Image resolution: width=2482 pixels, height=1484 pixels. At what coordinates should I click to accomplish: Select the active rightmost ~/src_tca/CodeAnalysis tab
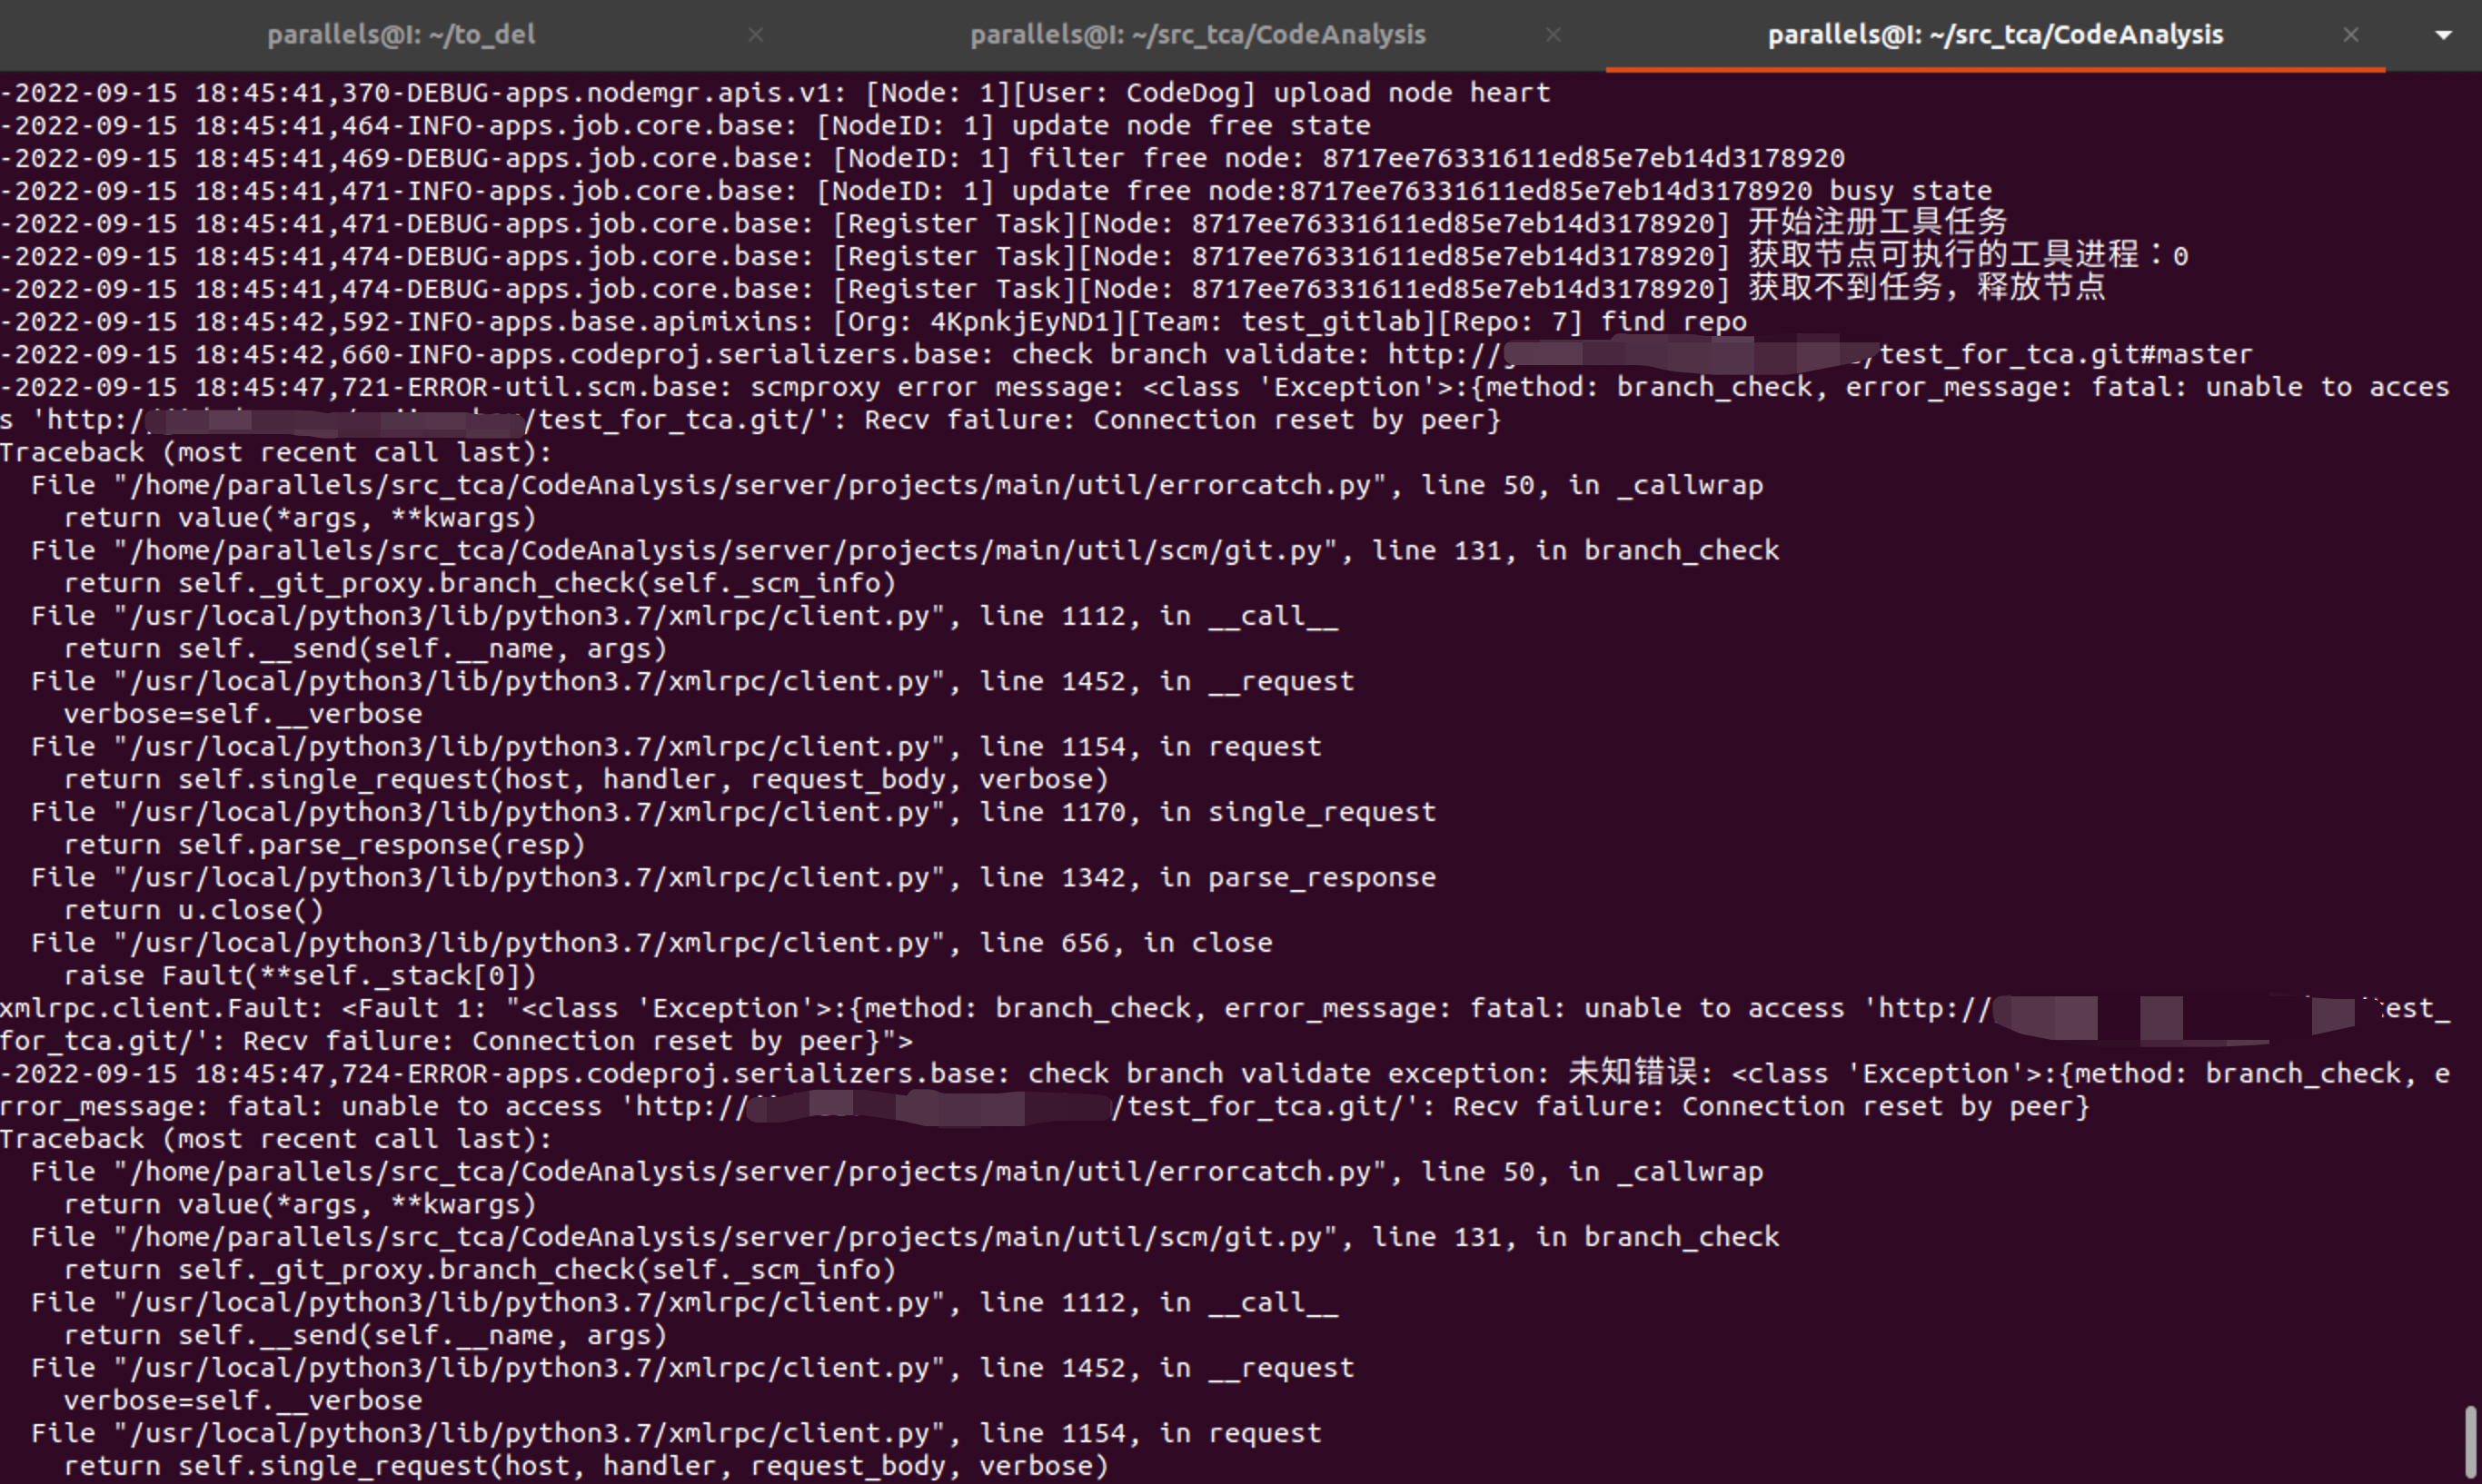pos(1995,35)
